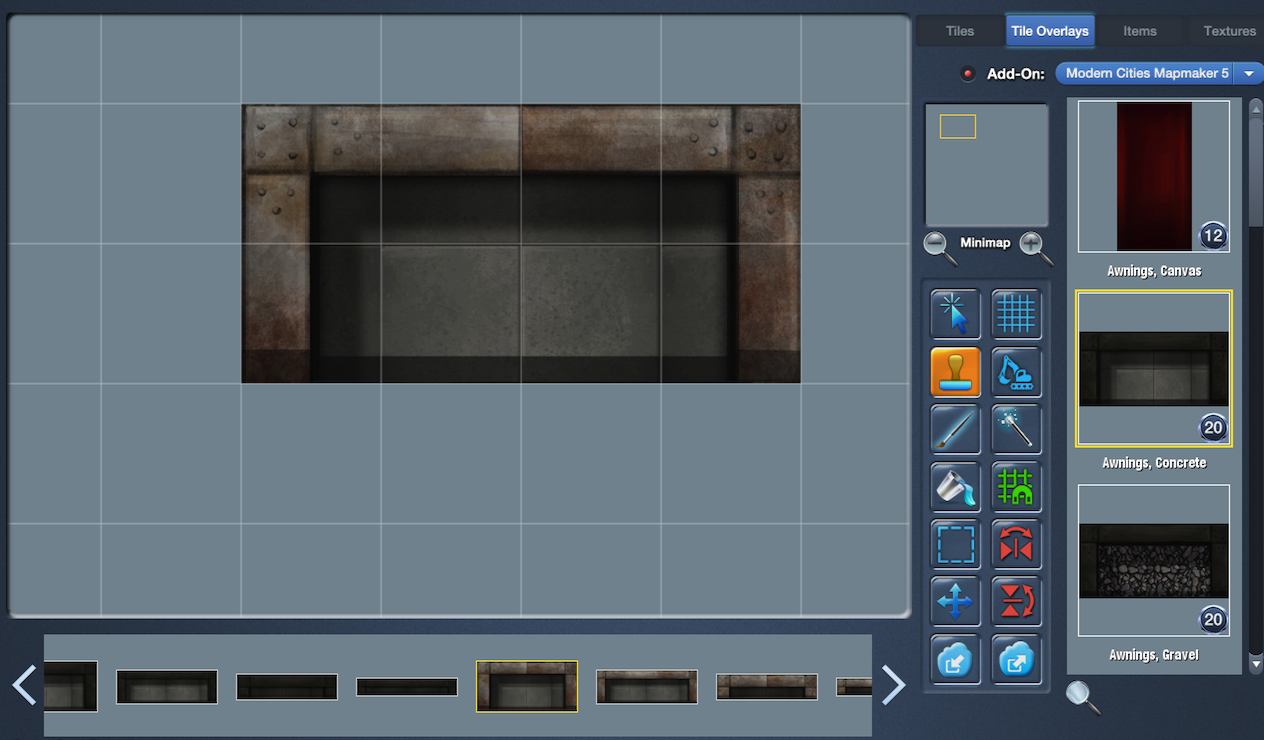The width and height of the screenshot is (1264, 740).
Task: Flip the selection horizontally
Action: 1016,545
